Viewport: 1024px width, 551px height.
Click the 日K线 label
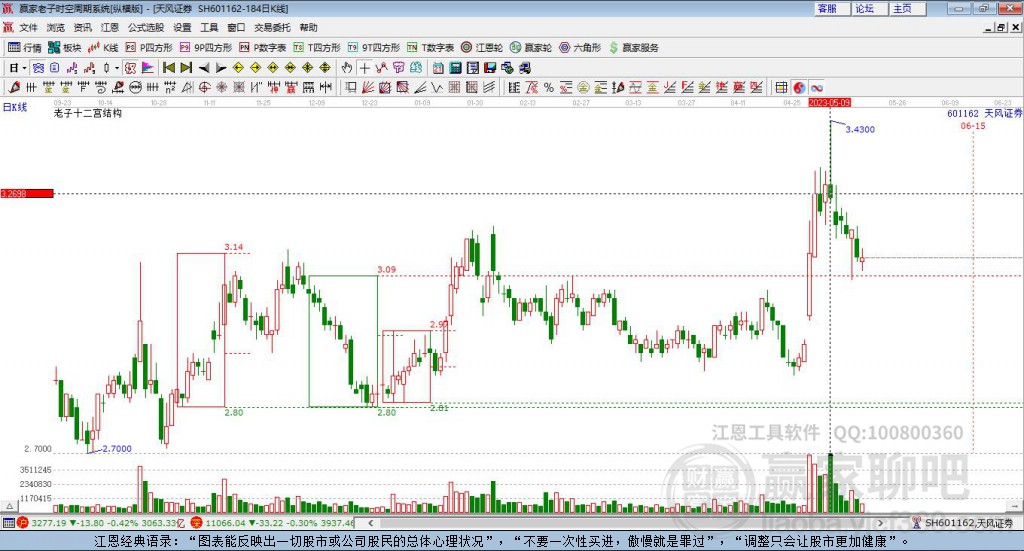pyautogui.click(x=14, y=107)
